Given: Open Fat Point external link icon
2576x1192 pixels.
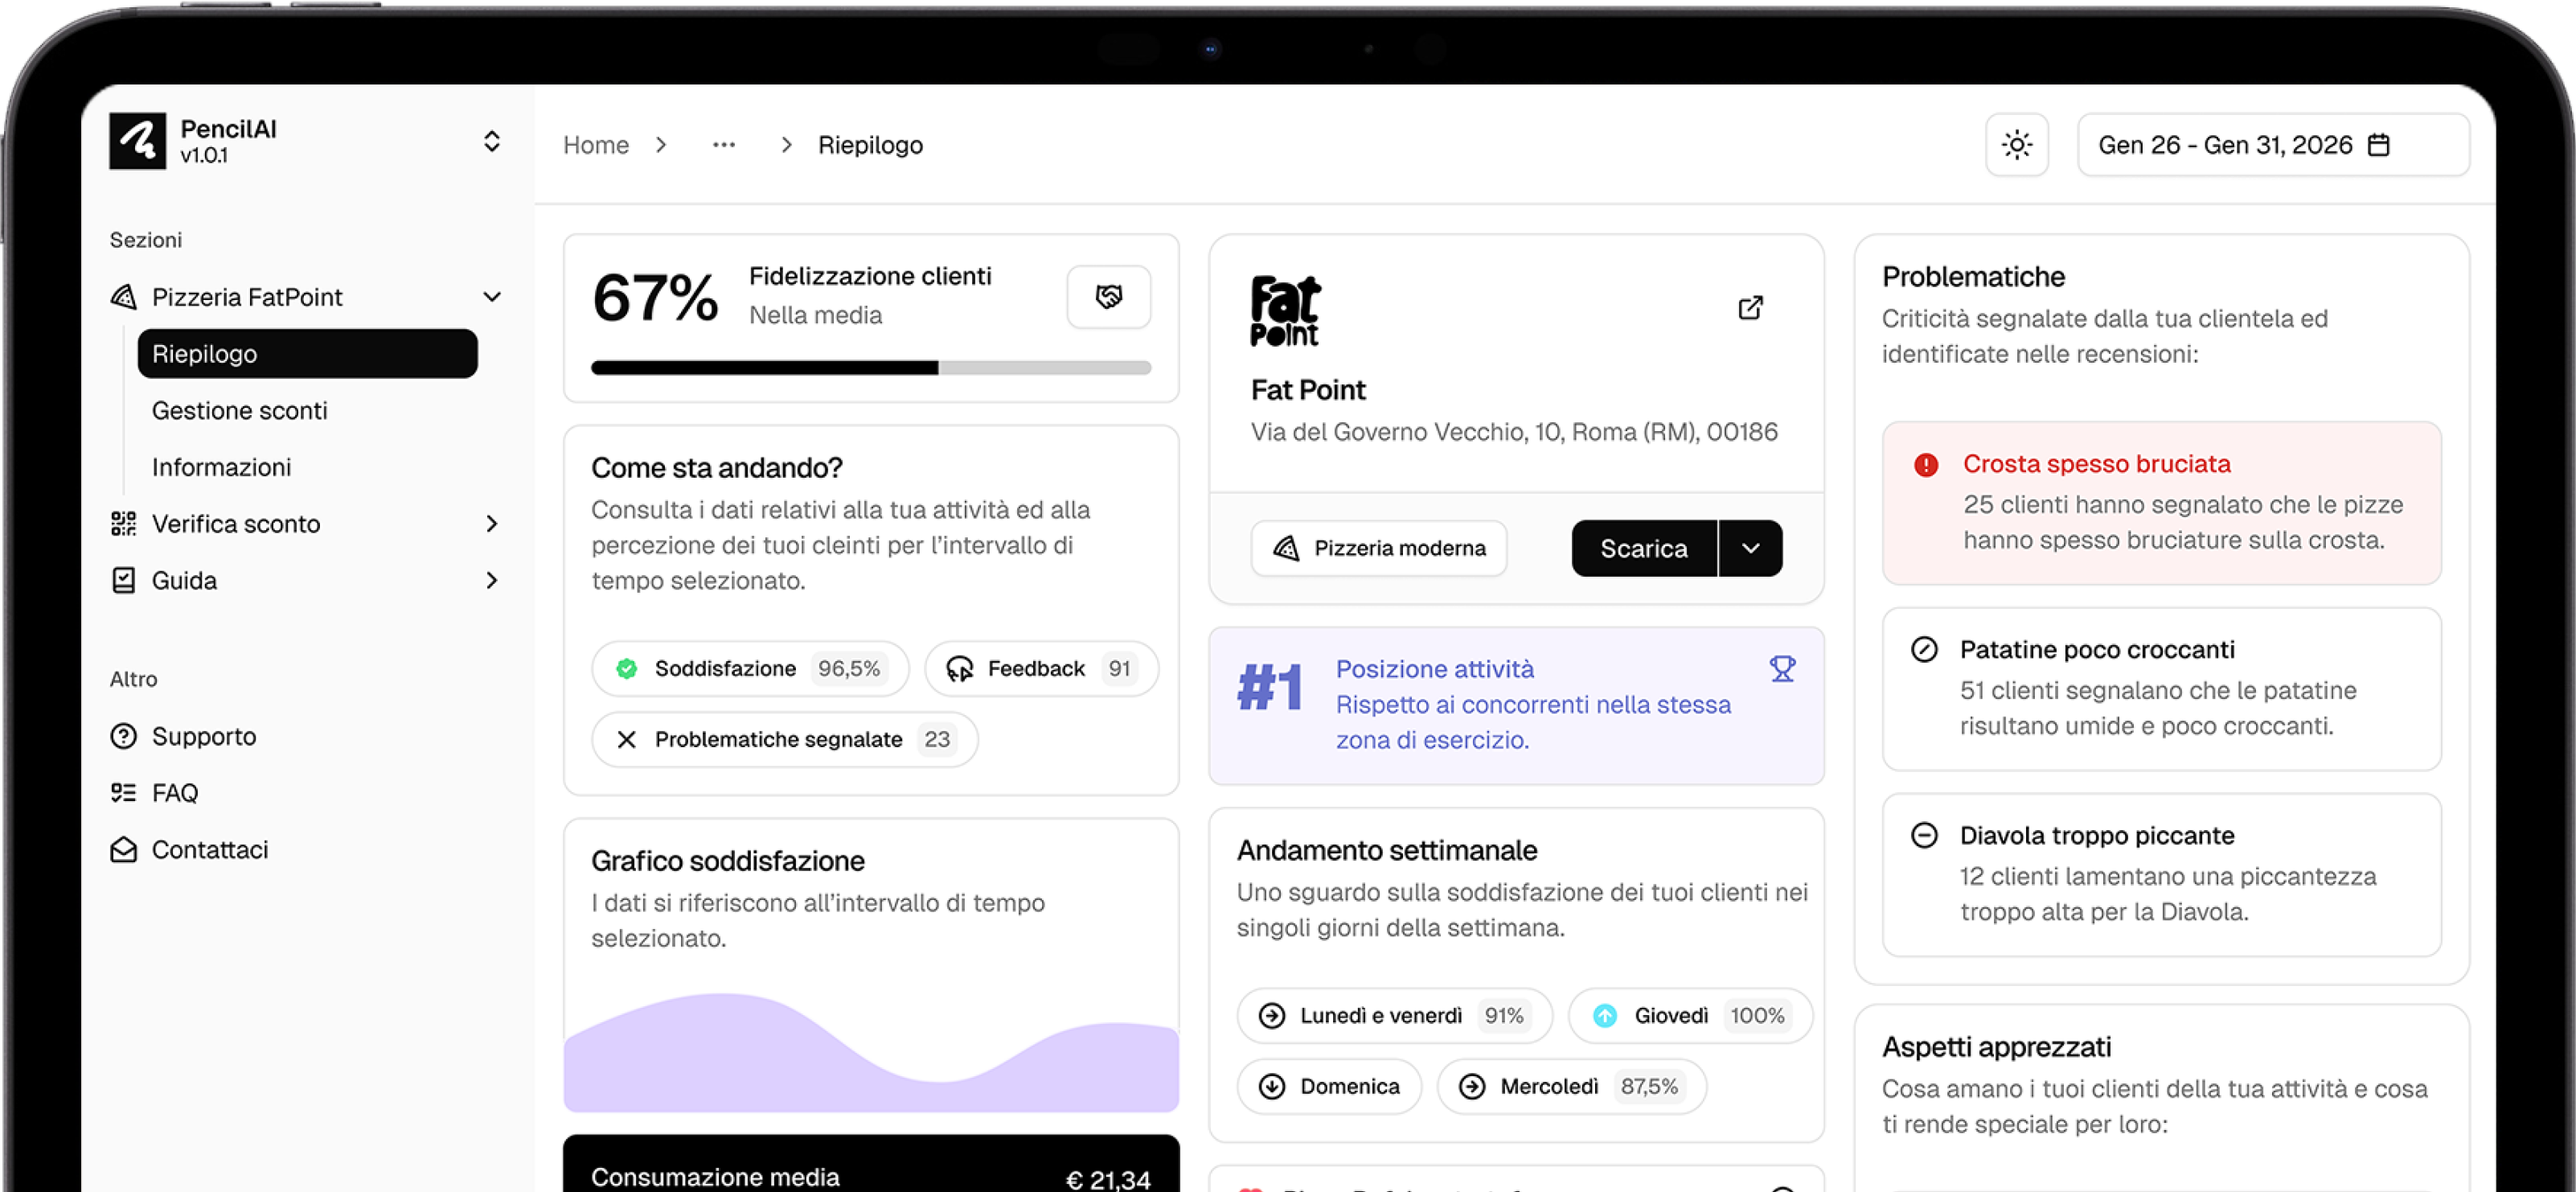Looking at the screenshot, I should [x=1750, y=307].
